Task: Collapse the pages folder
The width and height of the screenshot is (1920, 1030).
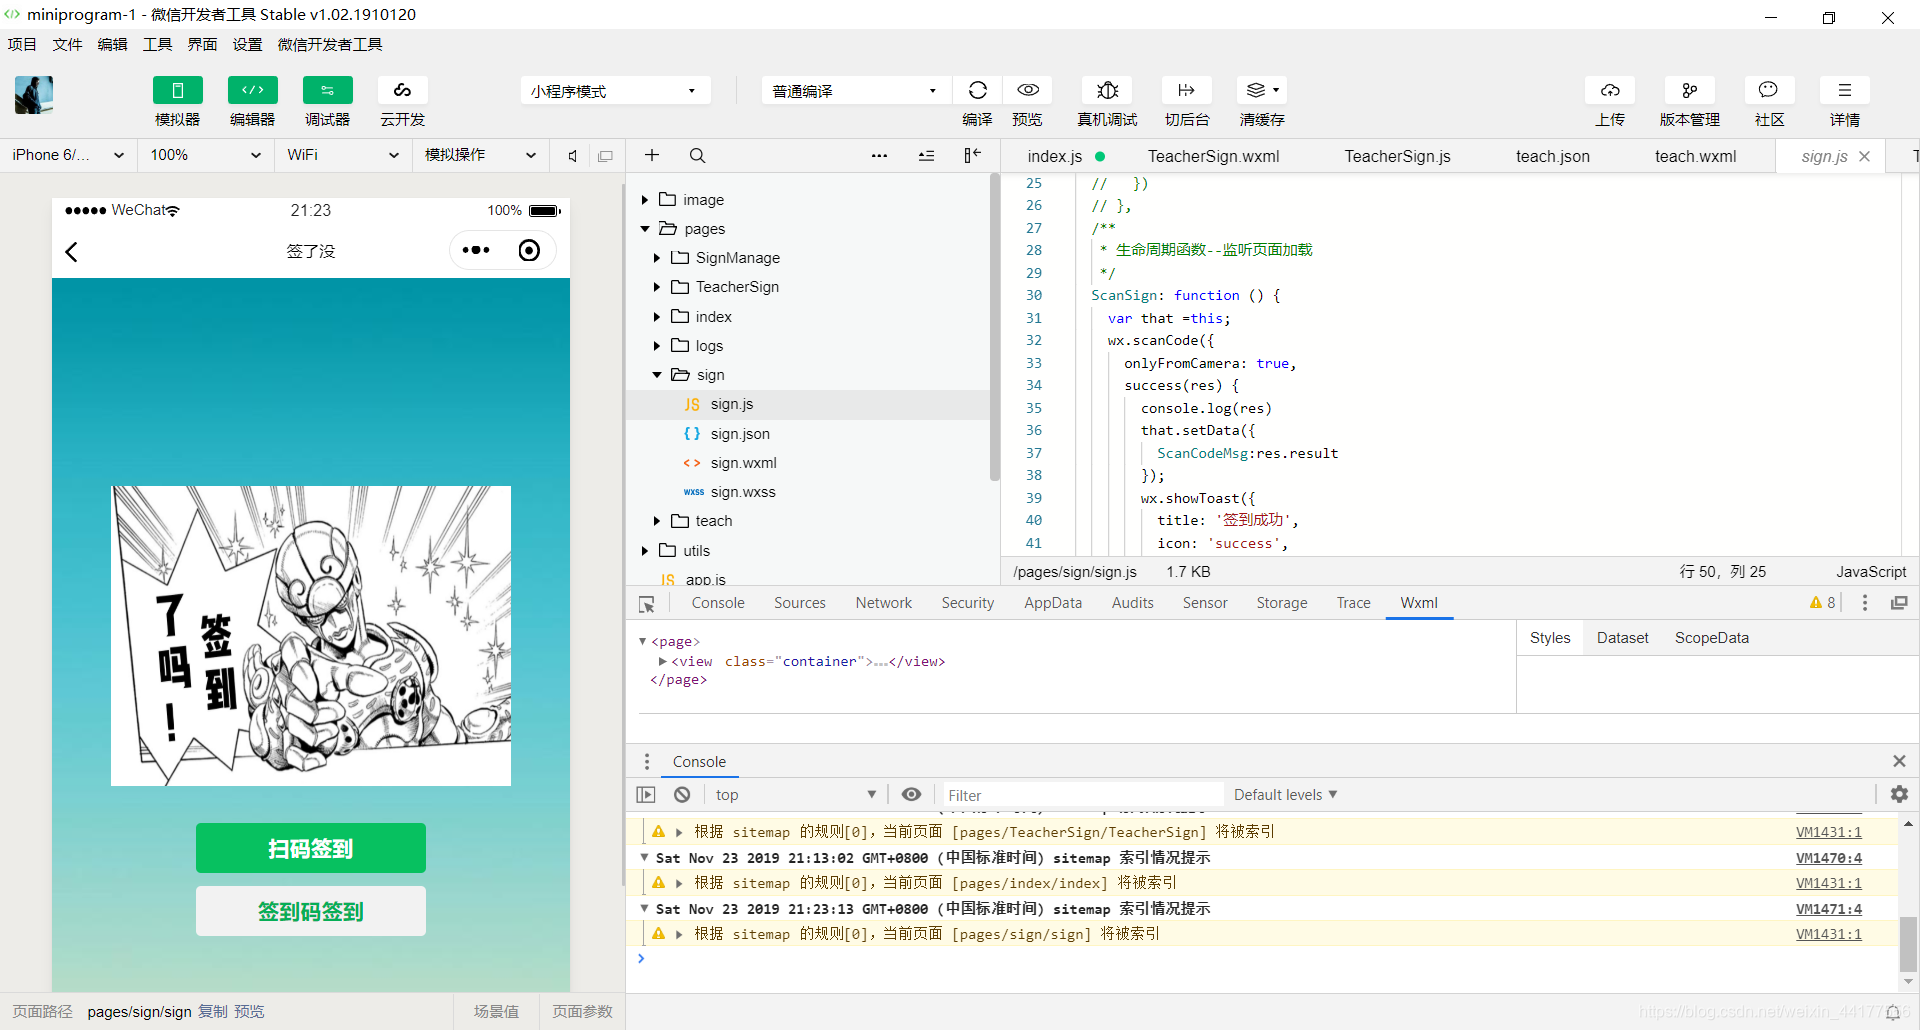Action: [x=645, y=229]
